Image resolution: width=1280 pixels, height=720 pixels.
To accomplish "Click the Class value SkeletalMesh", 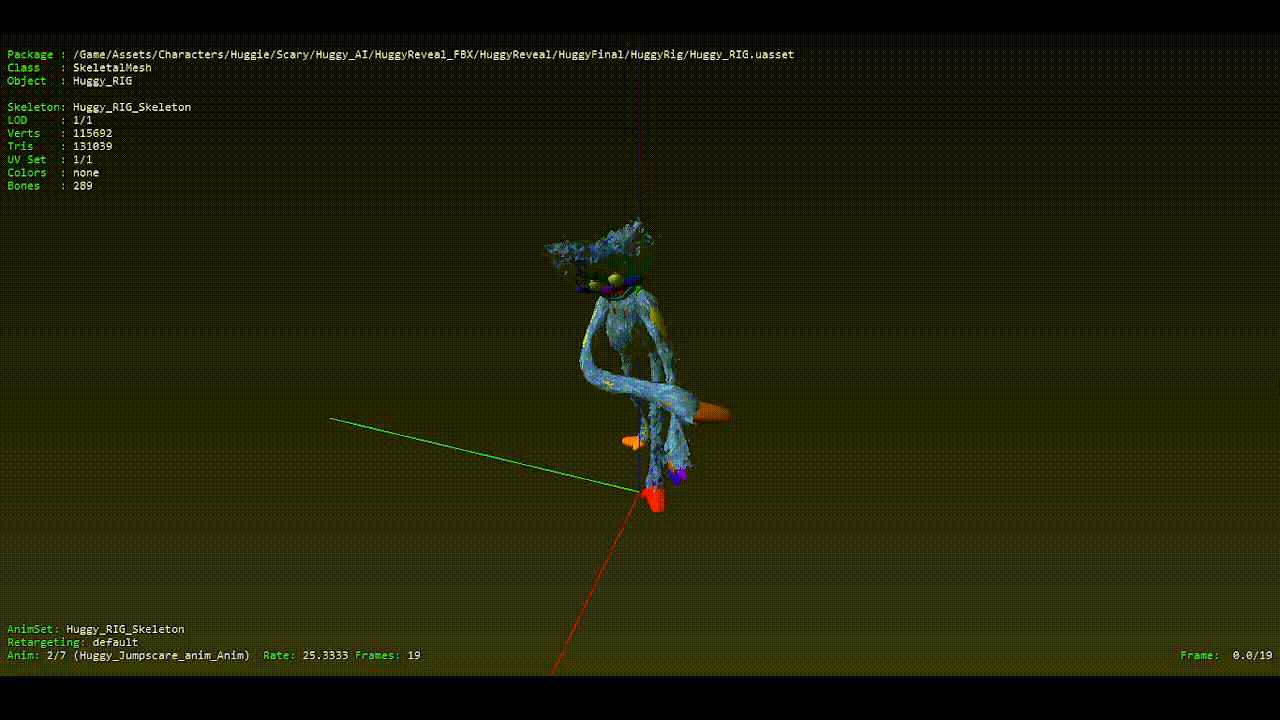I will 112,68.
